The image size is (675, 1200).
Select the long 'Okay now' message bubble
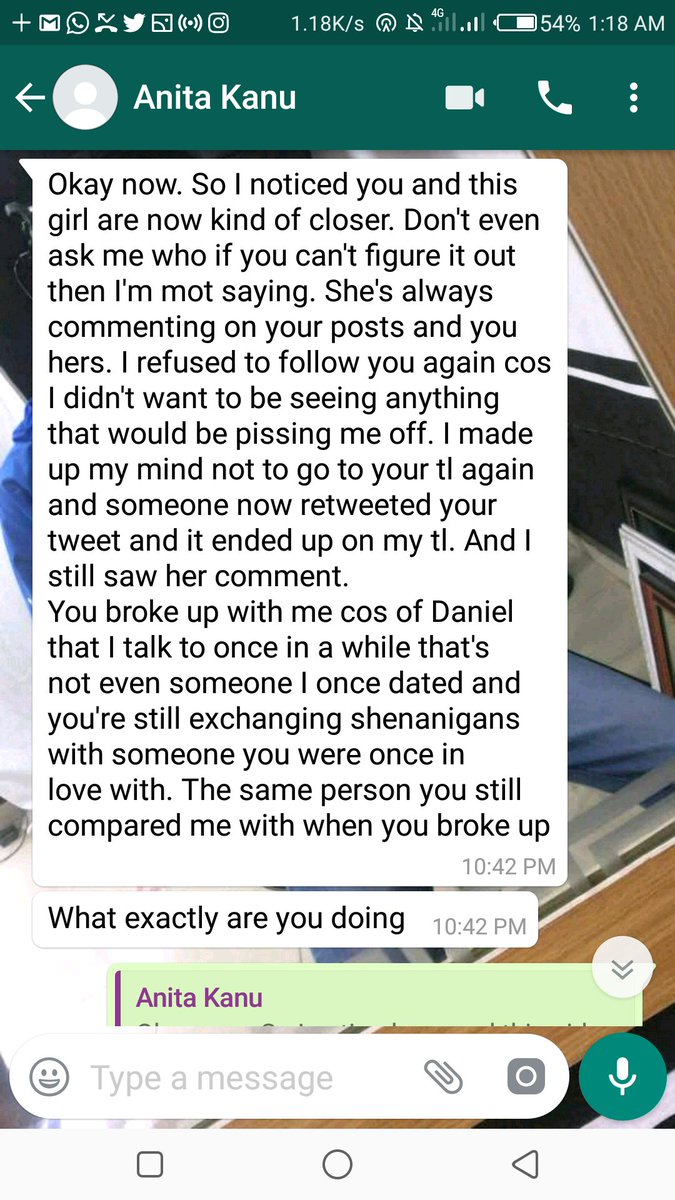[300, 521]
